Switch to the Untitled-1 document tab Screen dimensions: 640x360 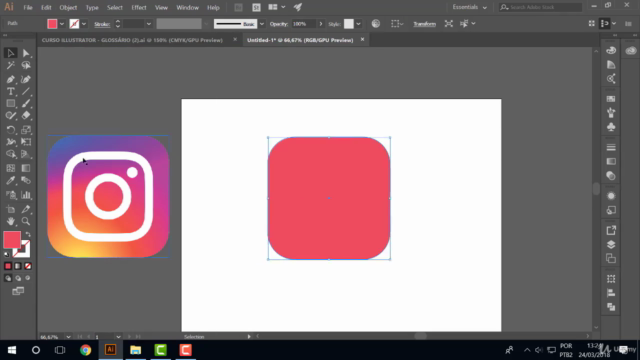pyautogui.click(x=300, y=40)
